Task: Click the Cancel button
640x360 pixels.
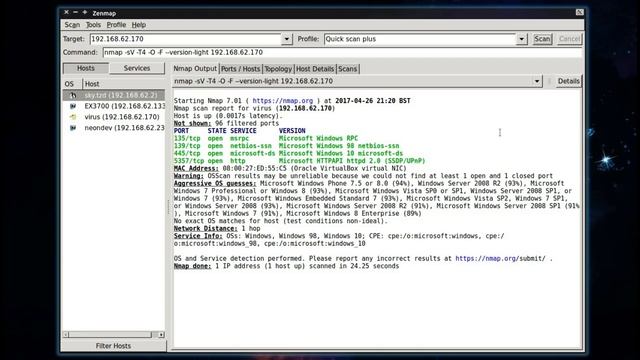Action: 569,39
